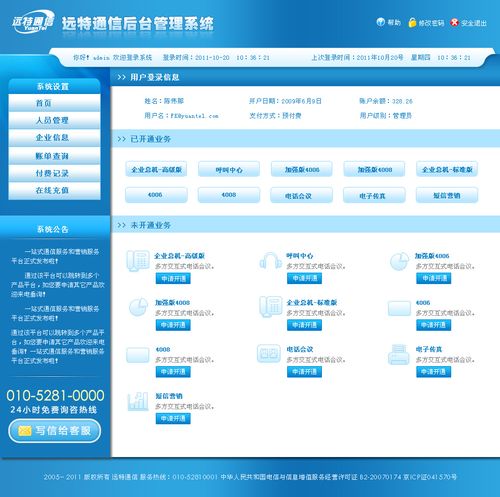Screen dimensions: 500x497
Task: Click 申请开通 for 加强版4006
Action: coord(434,278)
